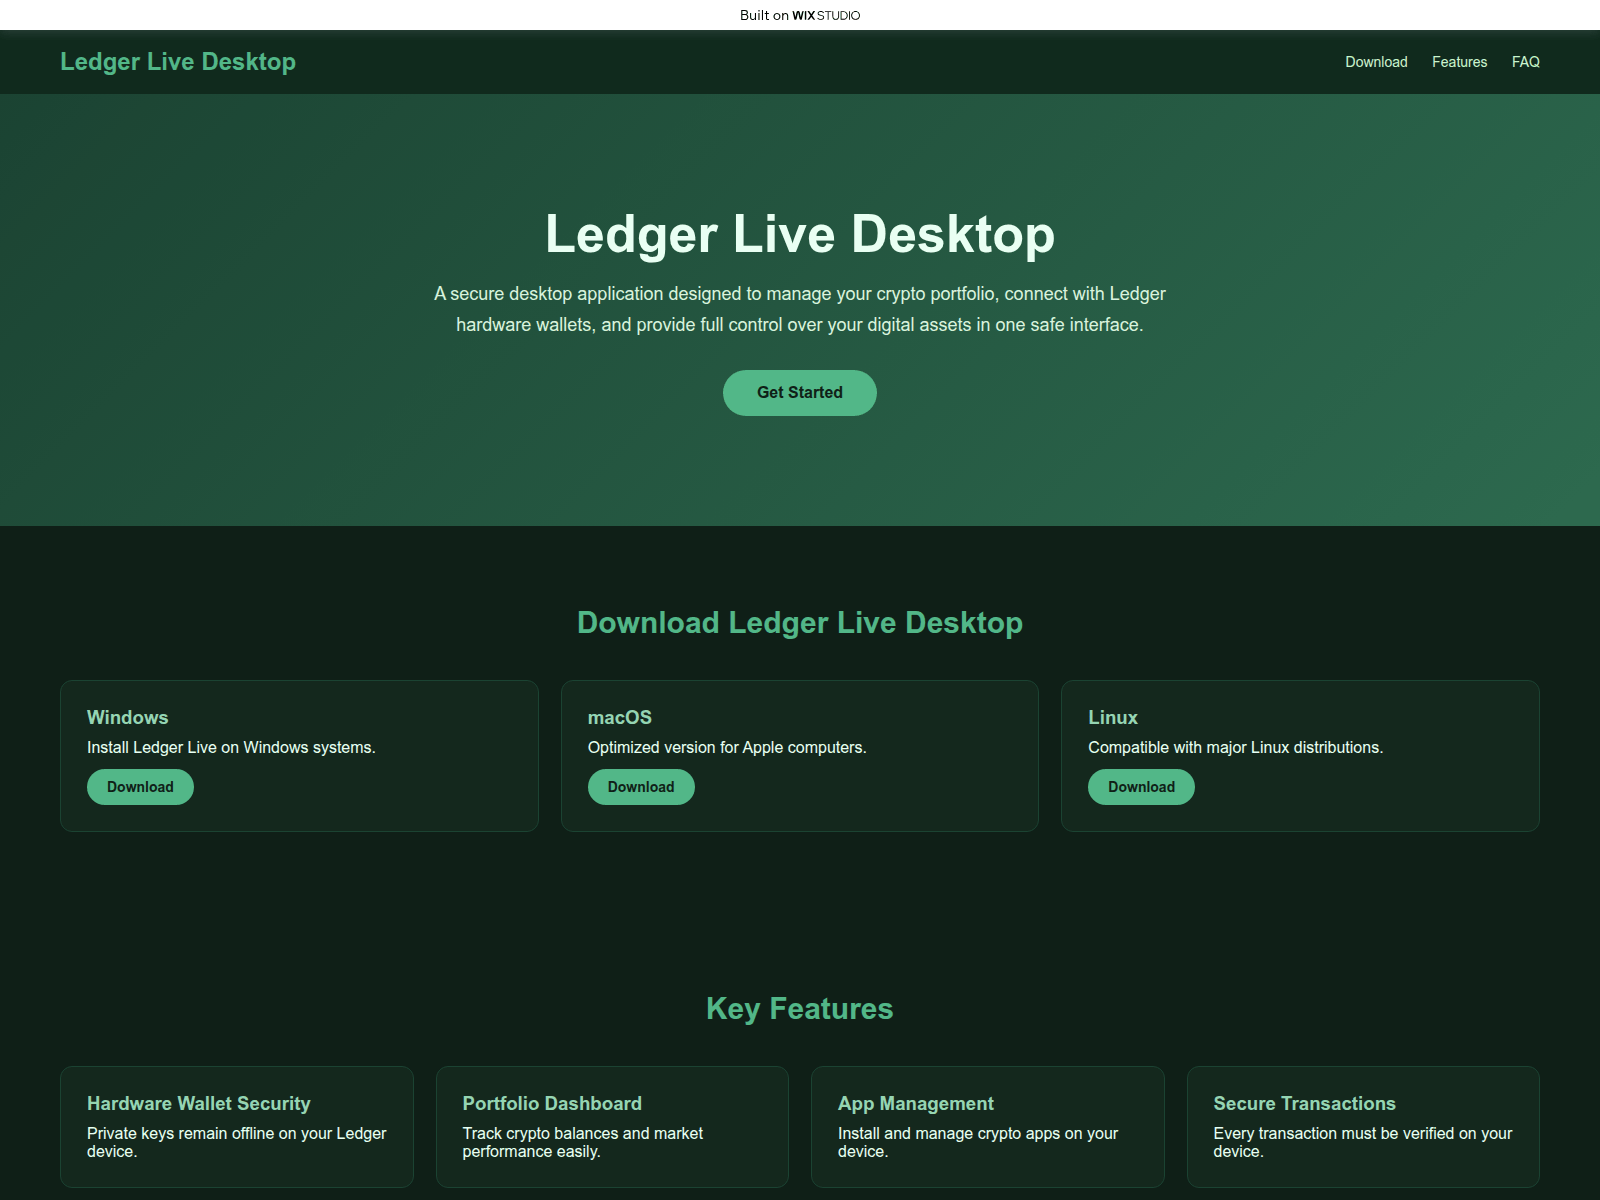The width and height of the screenshot is (1600, 1200).
Task: Download the macOS version
Action: [641, 787]
